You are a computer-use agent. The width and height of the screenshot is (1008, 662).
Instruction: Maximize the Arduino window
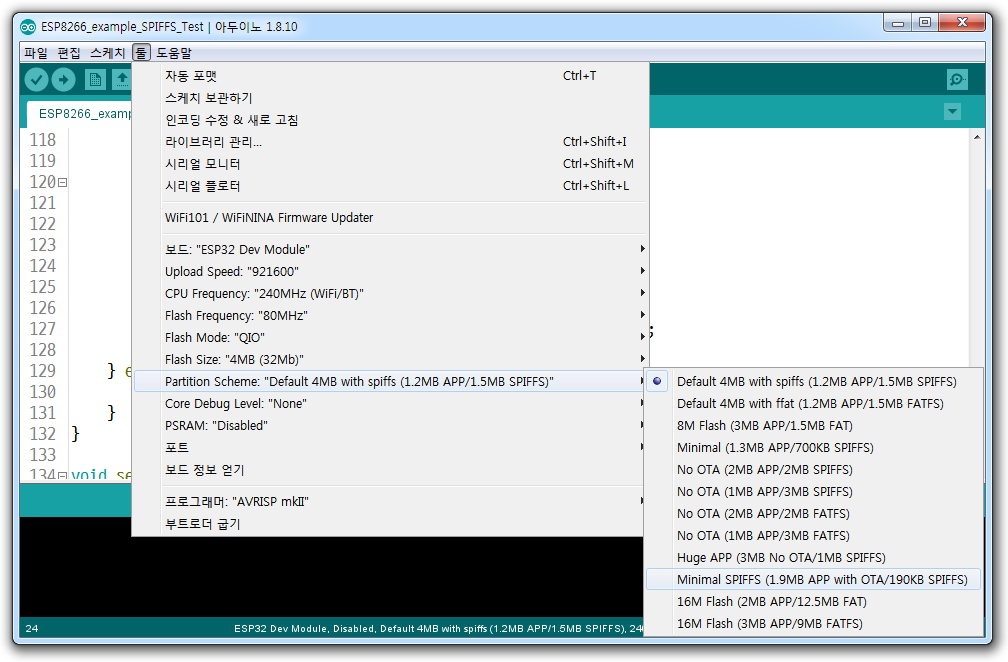point(924,23)
